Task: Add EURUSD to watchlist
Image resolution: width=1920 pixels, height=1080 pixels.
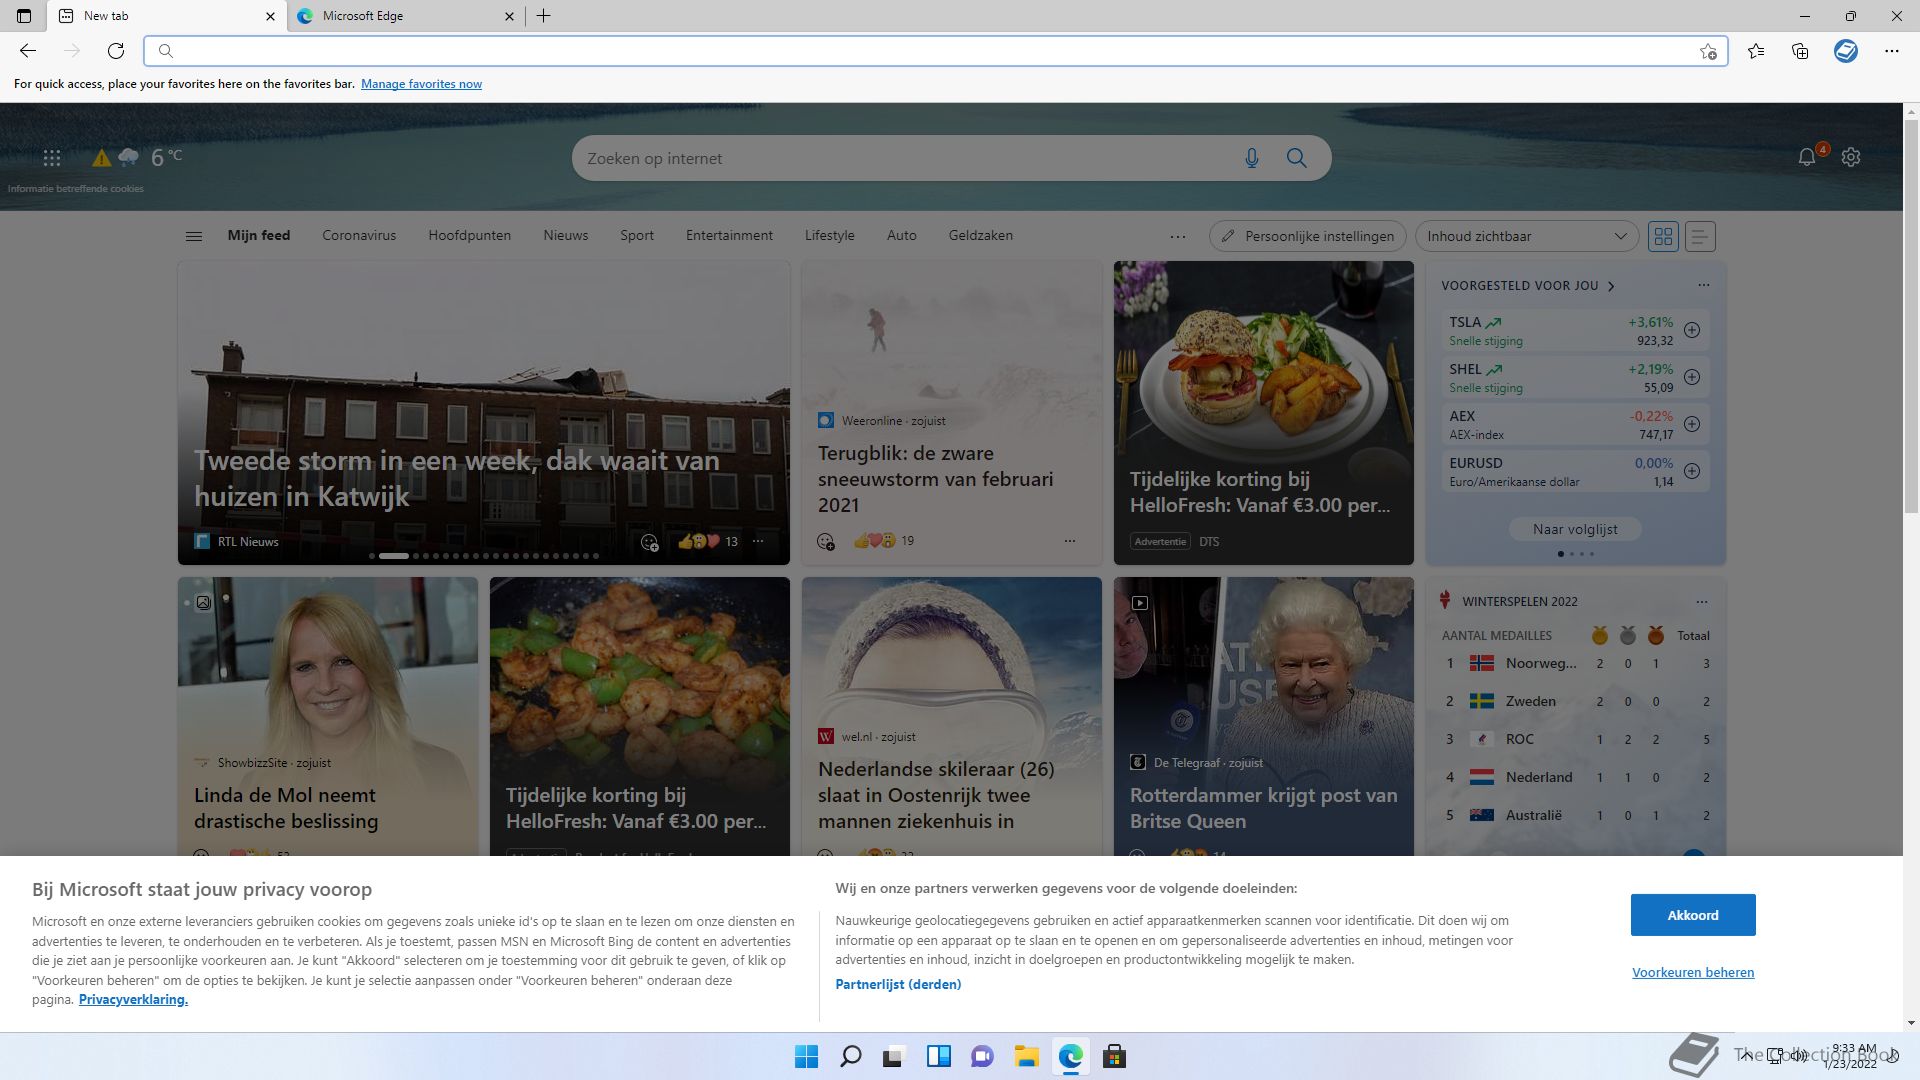Action: tap(1692, 471)
